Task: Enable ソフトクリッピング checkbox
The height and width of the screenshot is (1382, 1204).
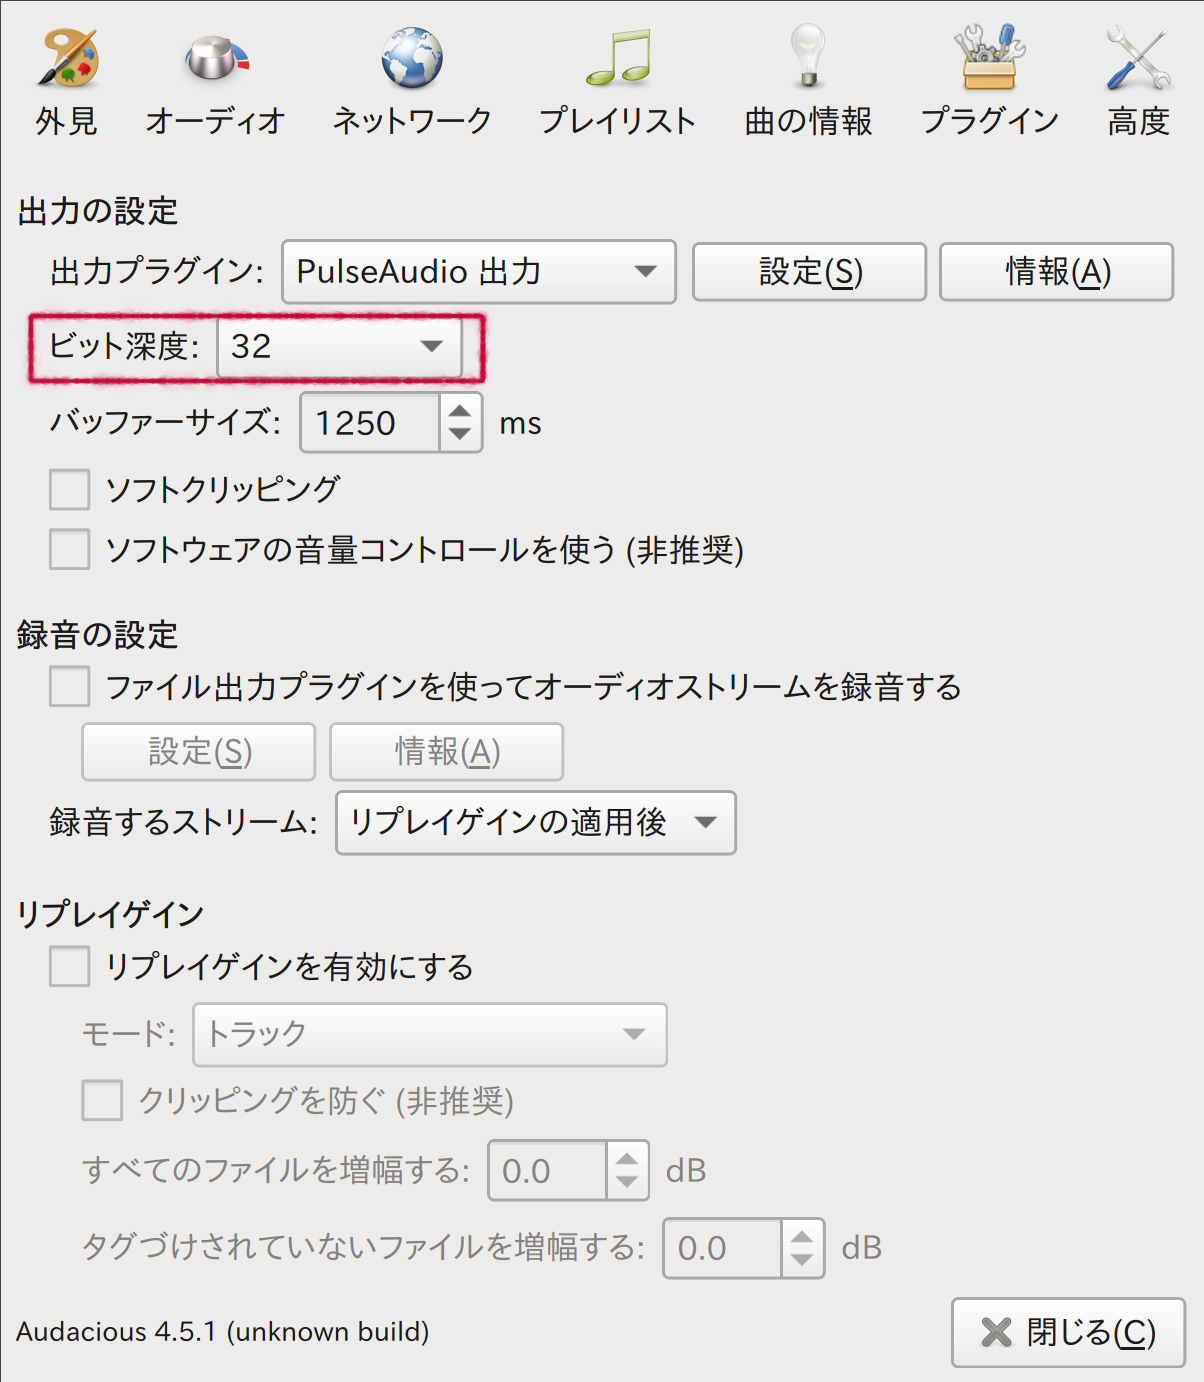Action: pyautogui.click(x=68, y=490)
